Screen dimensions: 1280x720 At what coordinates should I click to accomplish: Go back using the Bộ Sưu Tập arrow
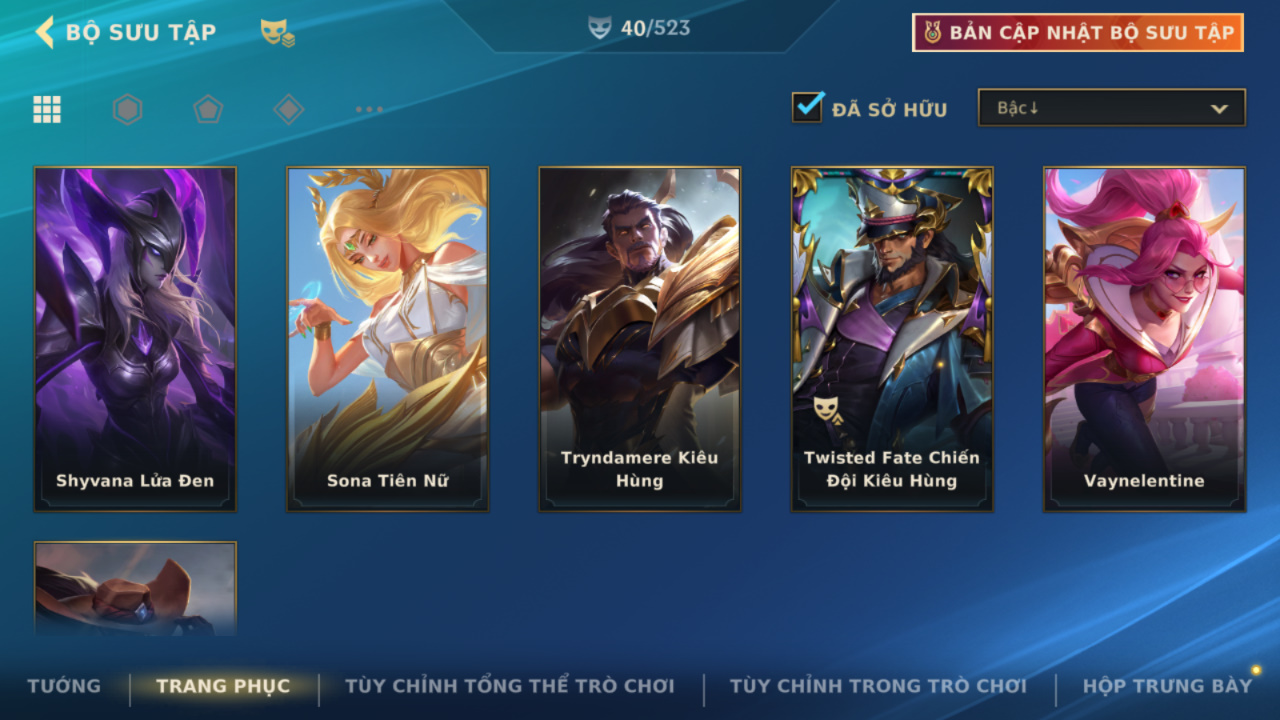(x=44, y=32)
